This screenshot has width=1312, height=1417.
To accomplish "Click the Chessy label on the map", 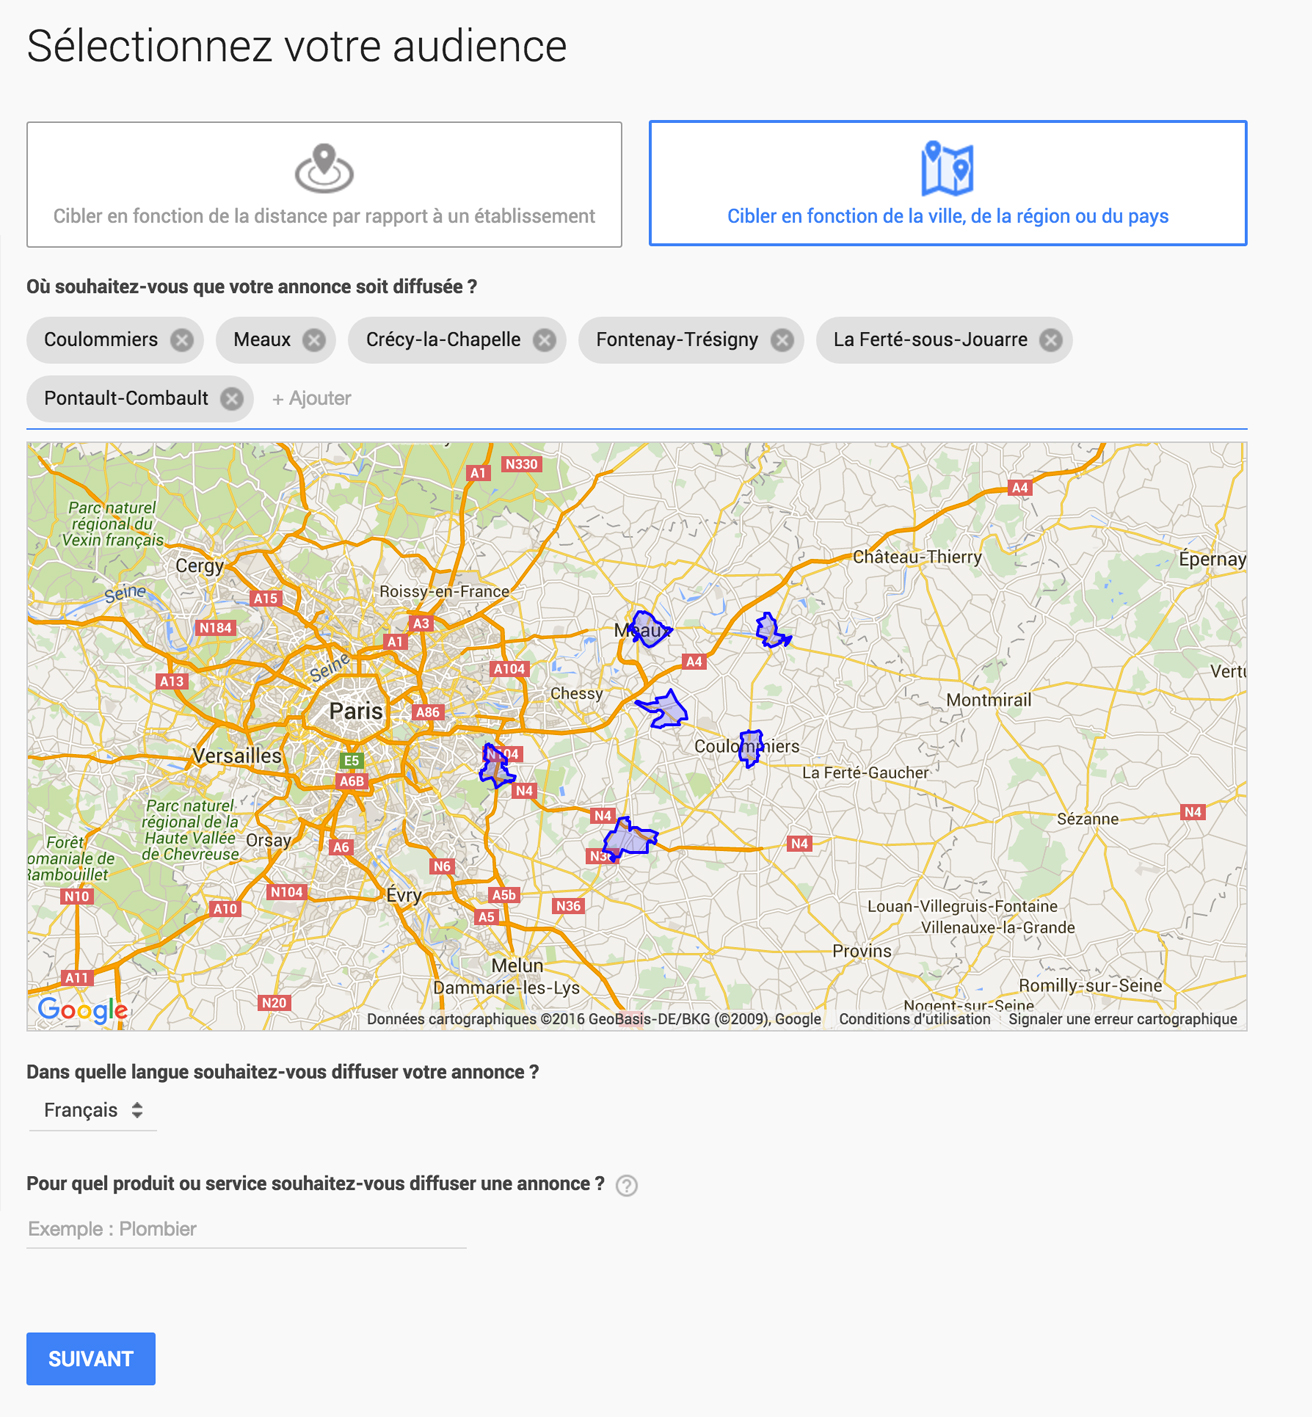I will pyautogui.click(x=576, y=694).
